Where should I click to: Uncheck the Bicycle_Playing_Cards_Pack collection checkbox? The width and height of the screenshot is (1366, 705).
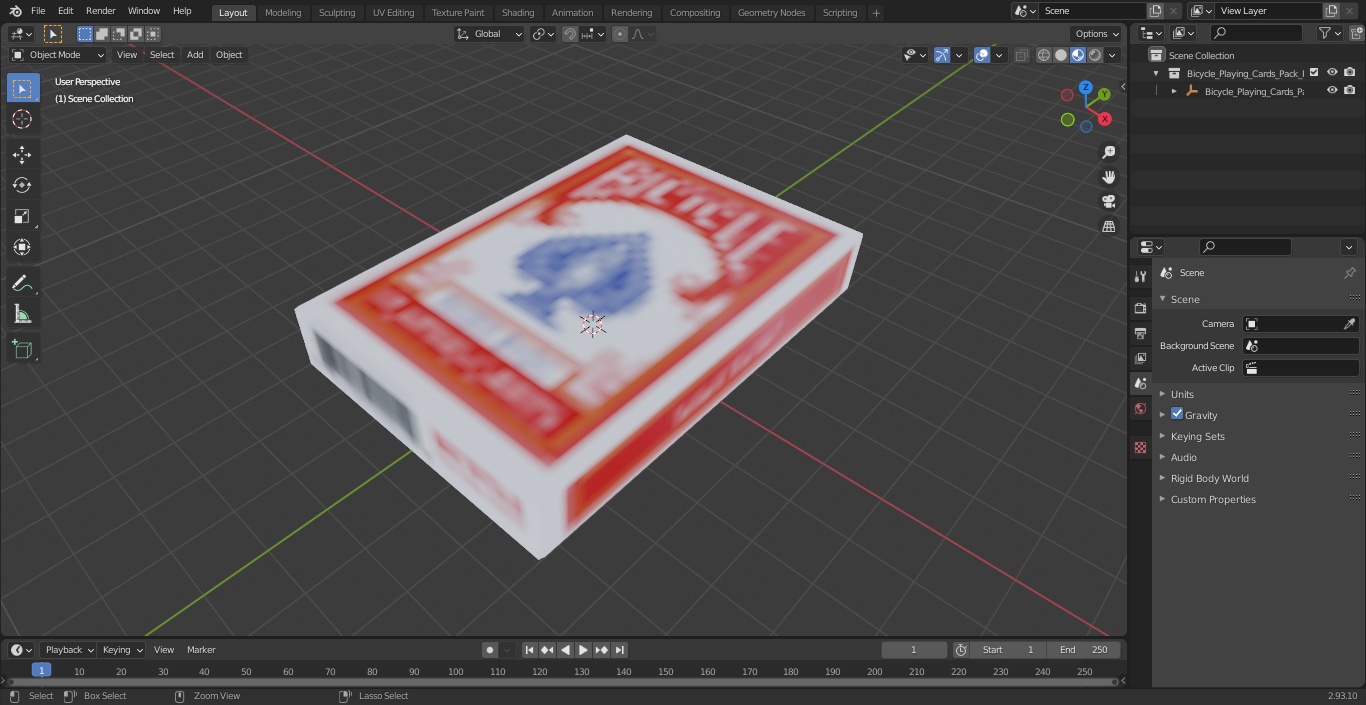(x=1314, y=72)
